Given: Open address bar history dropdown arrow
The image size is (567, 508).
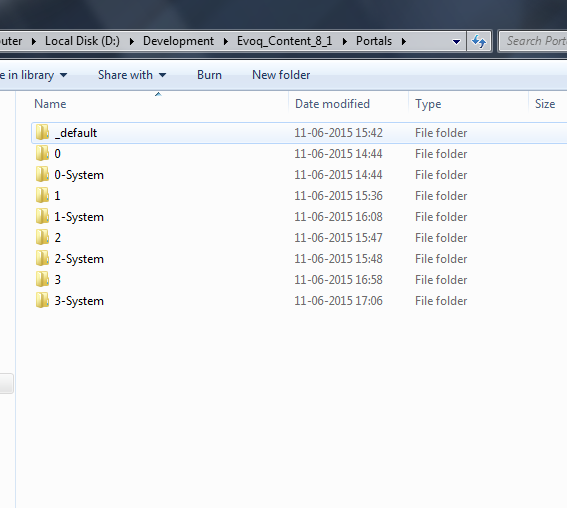Looking at the screenshot, I should (456, 42).
